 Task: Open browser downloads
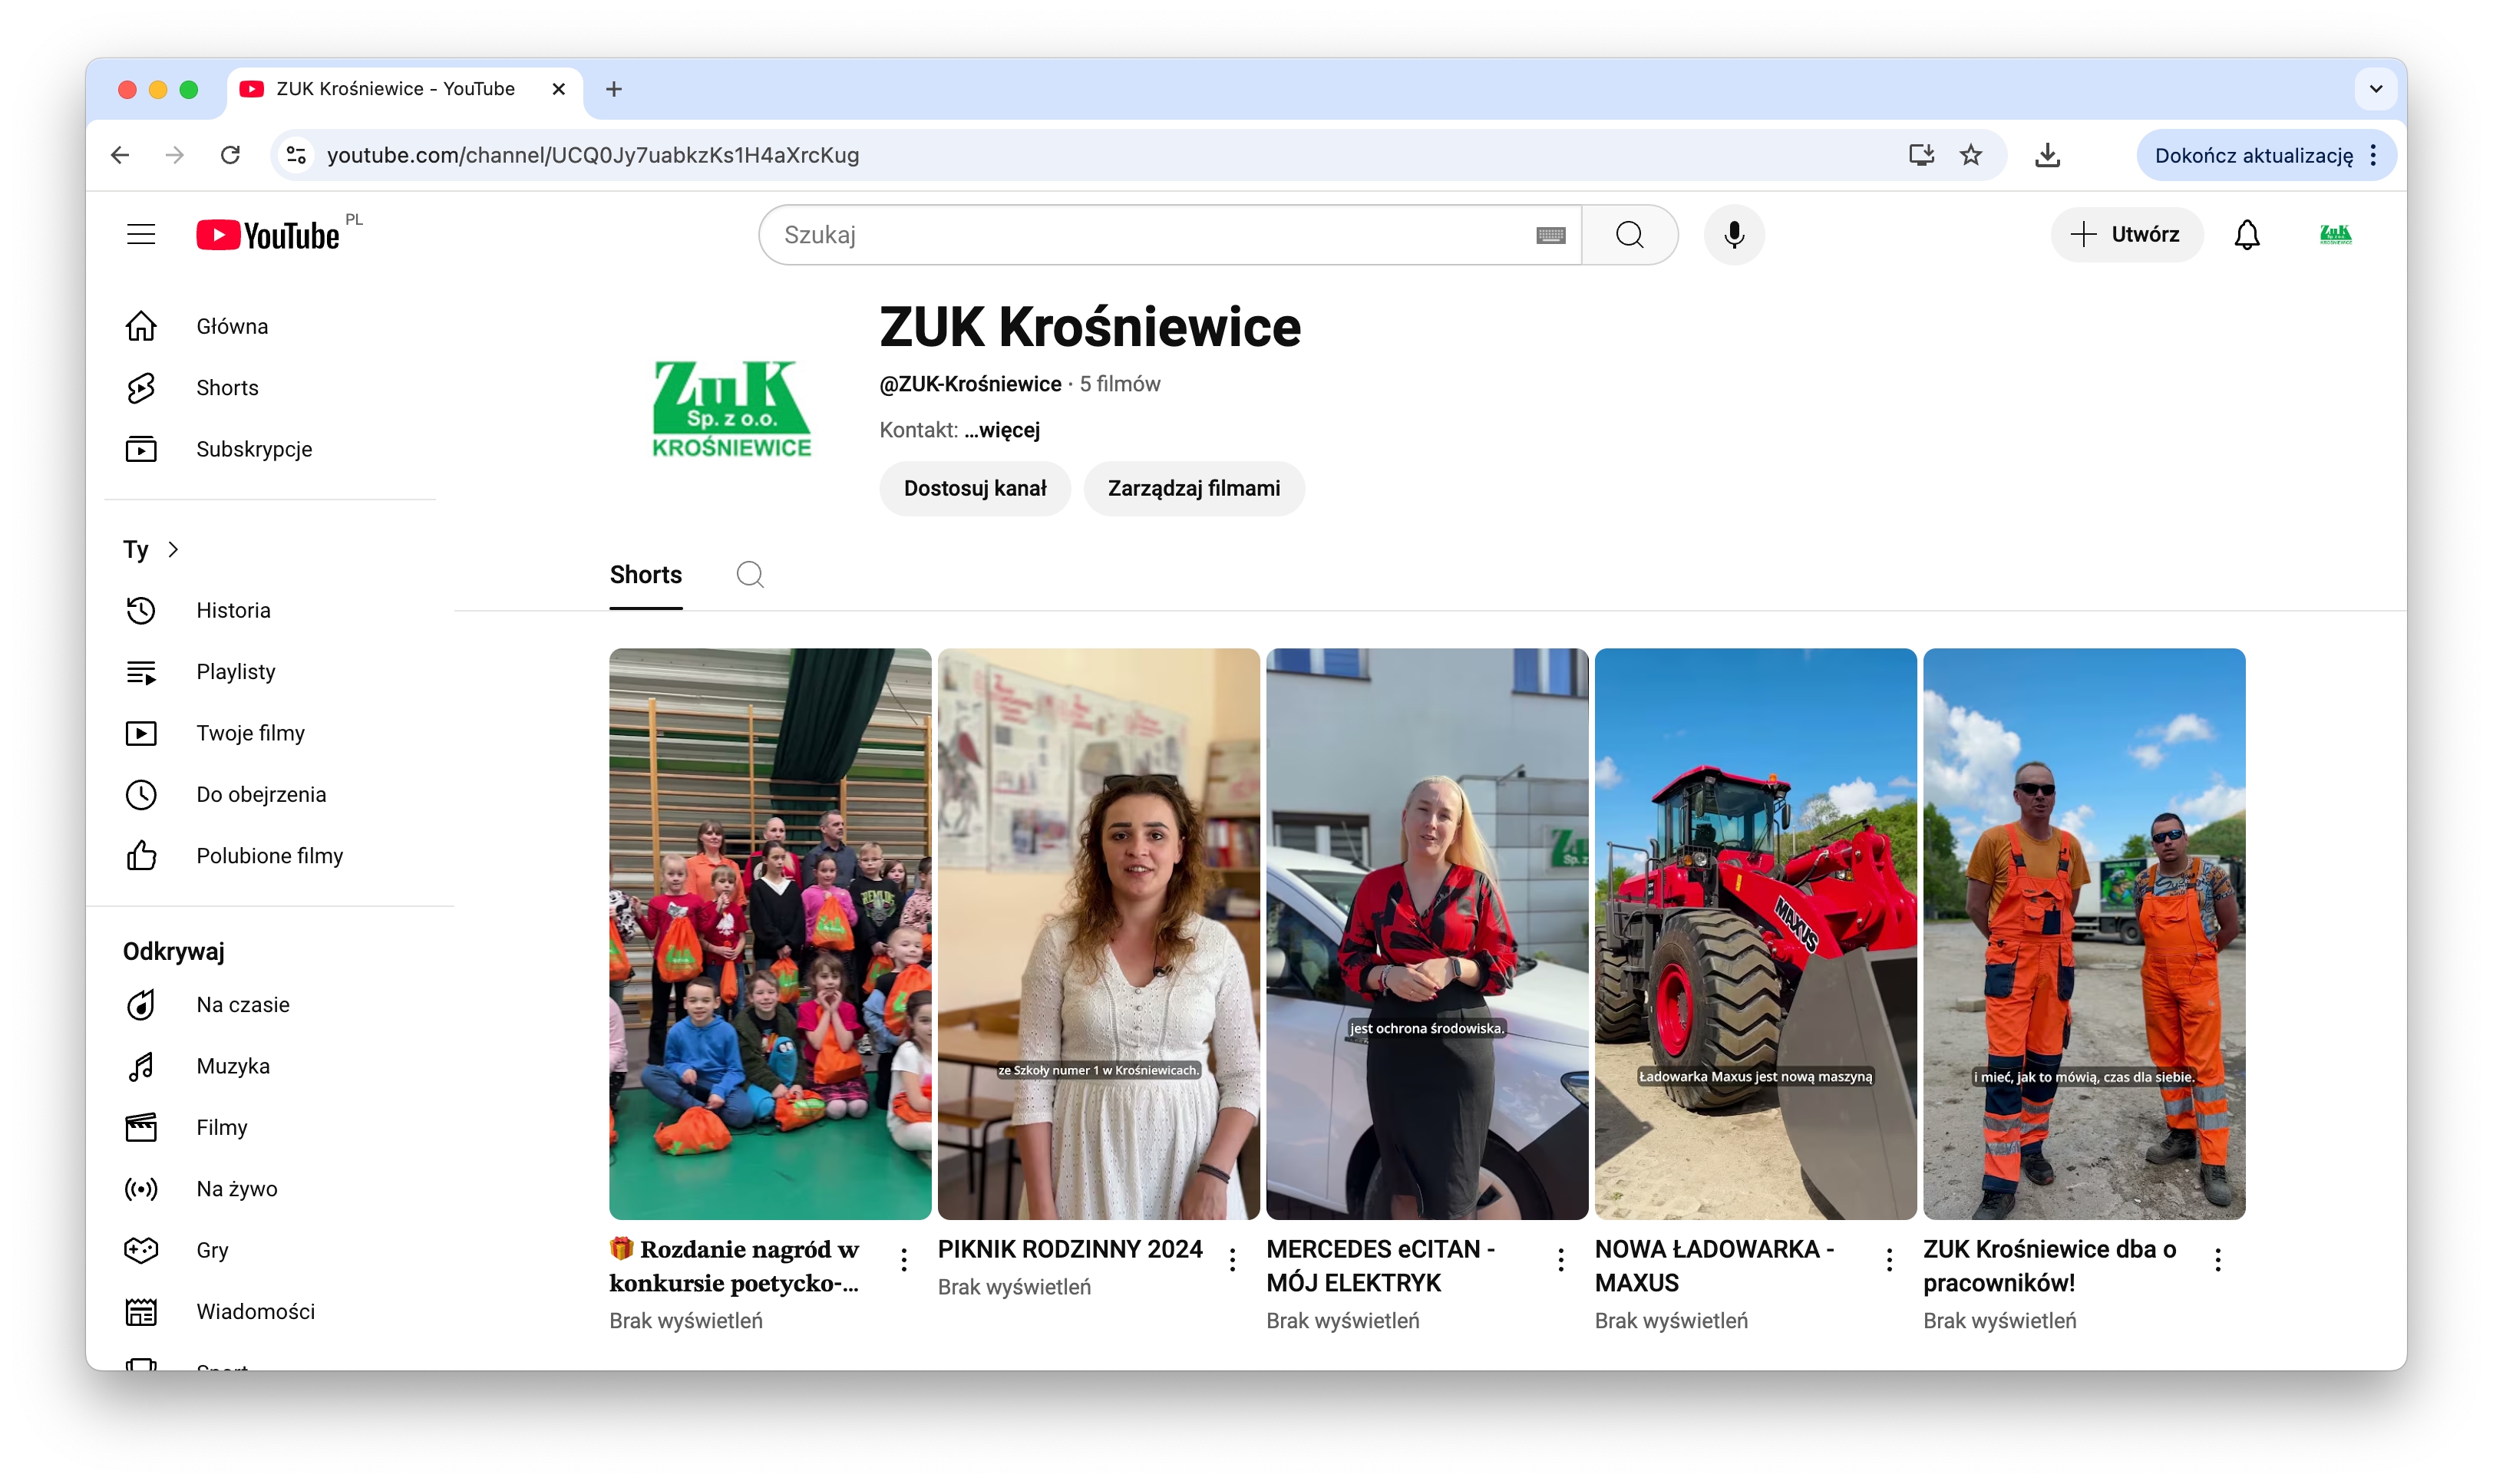pyautogui.click(x=2046, y=155)
